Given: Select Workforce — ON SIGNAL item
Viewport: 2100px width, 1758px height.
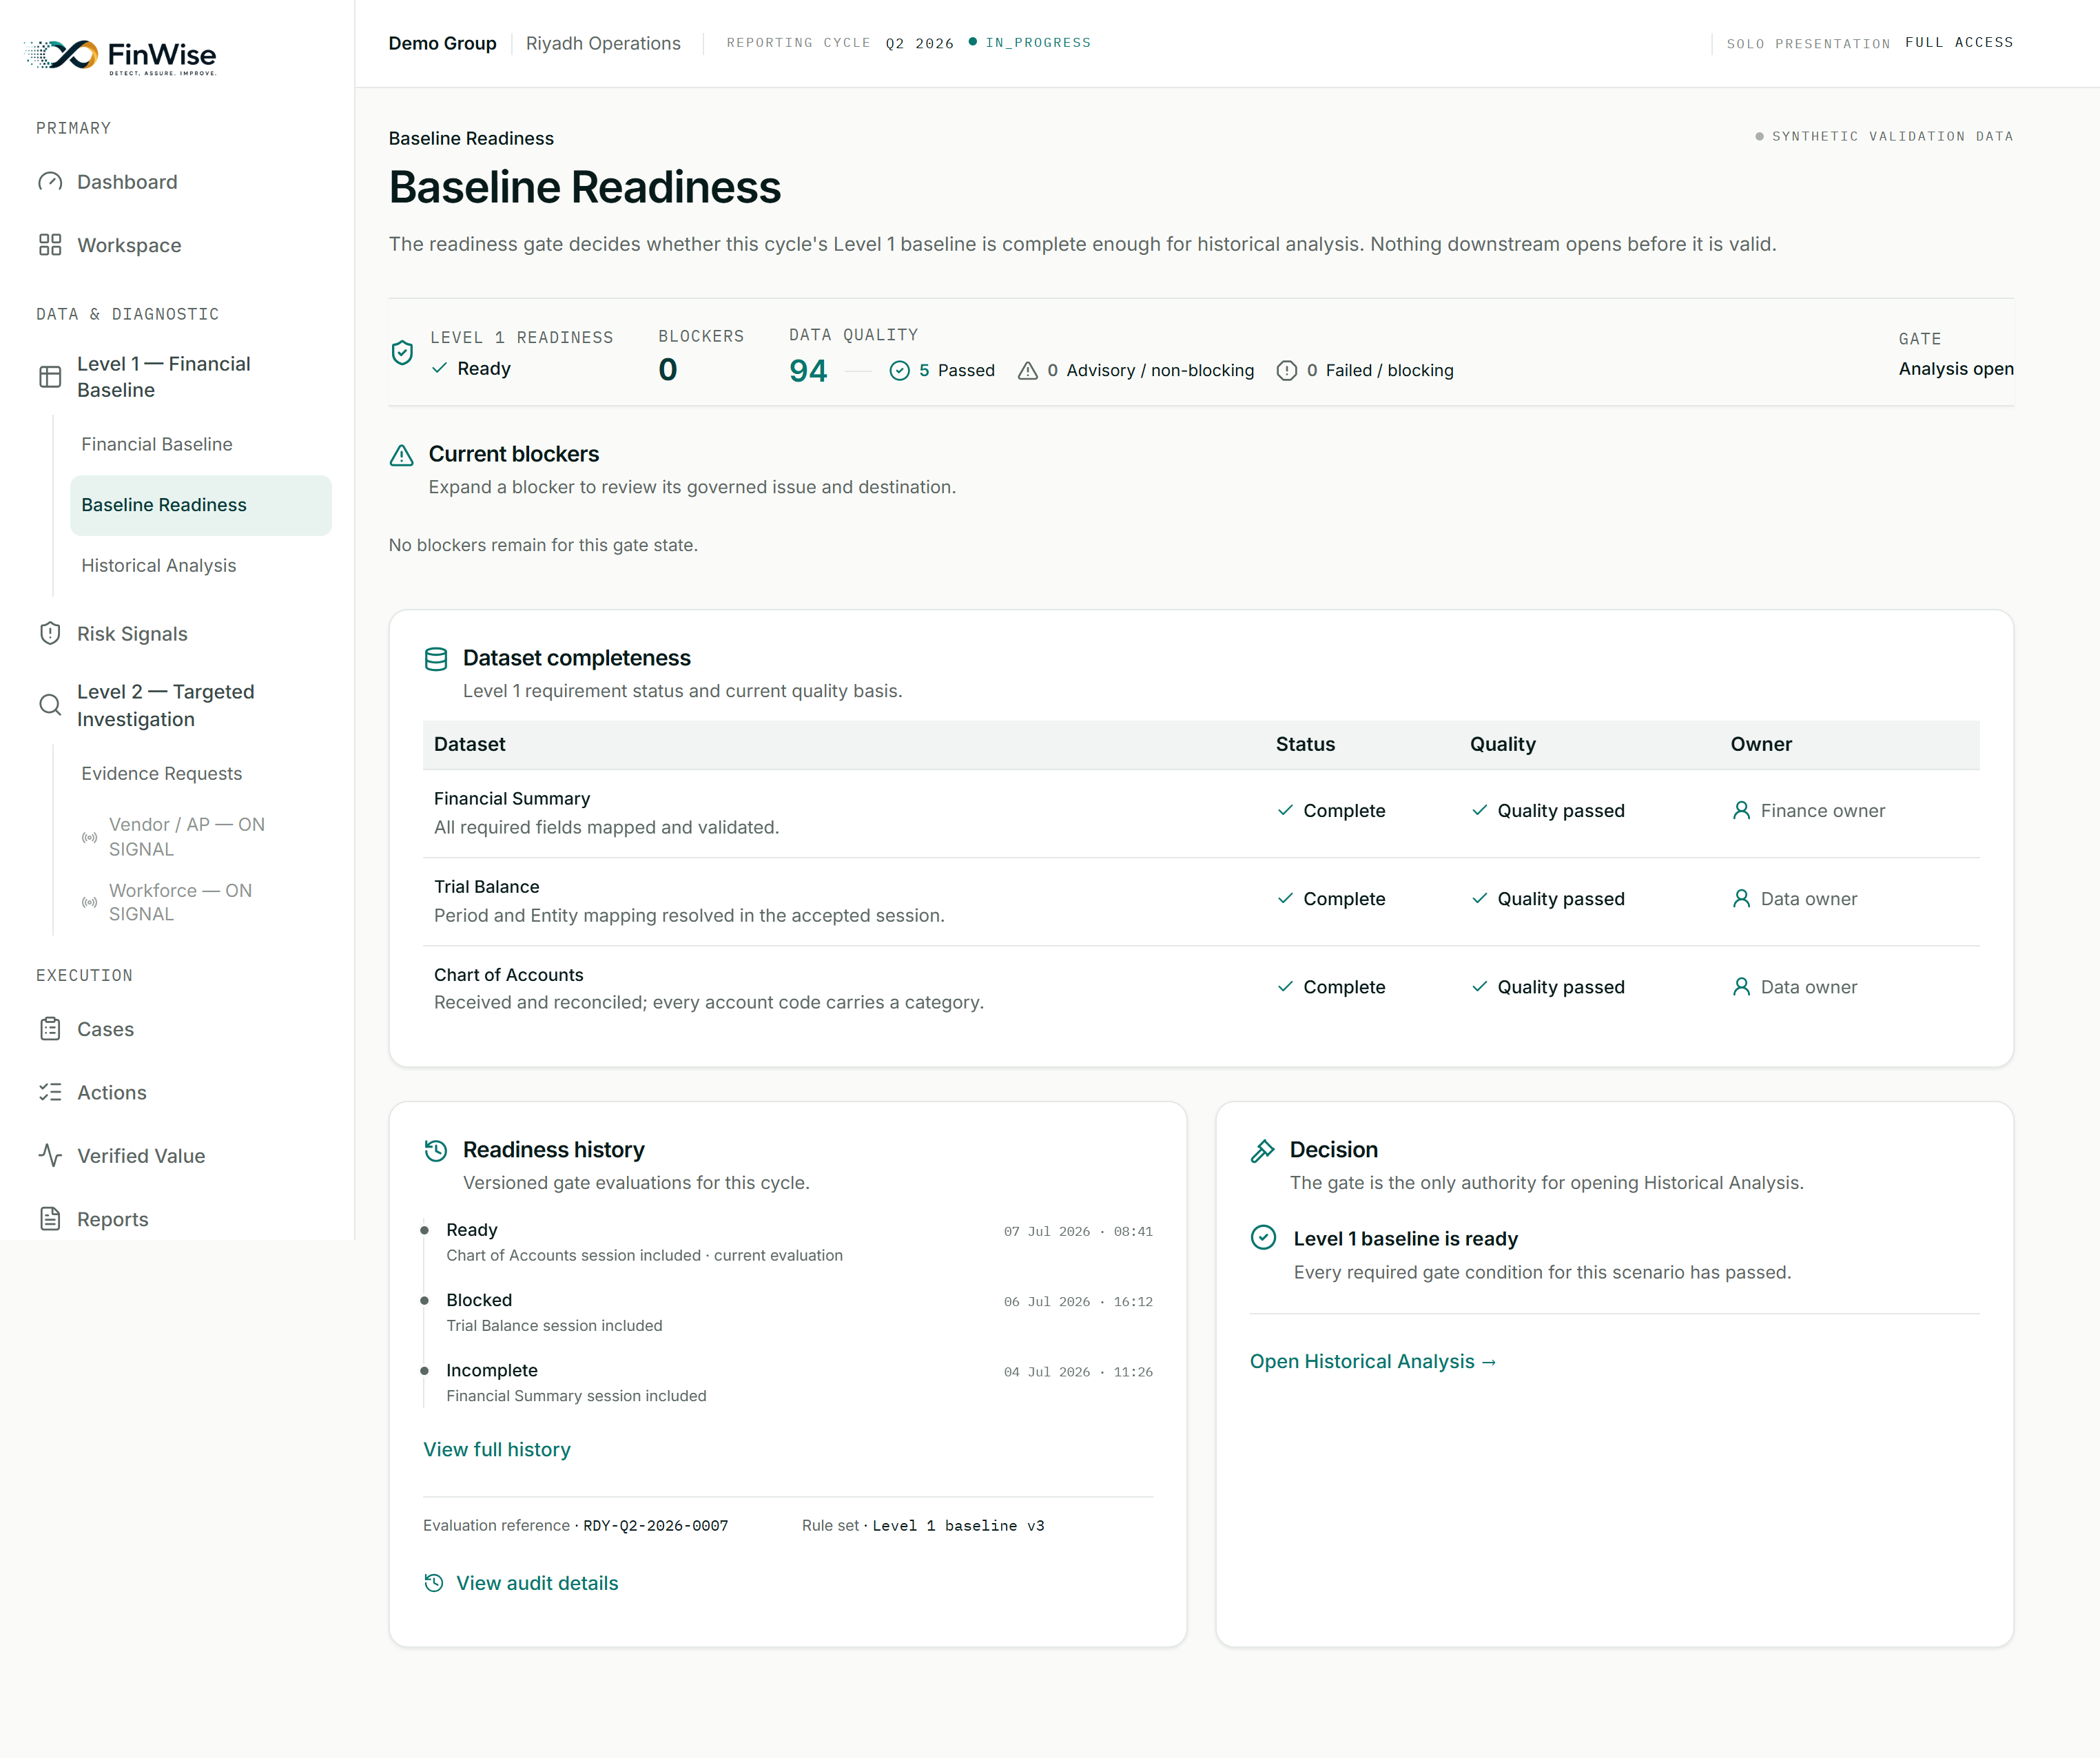Looking at the screenshot, I should coord(181,902).
